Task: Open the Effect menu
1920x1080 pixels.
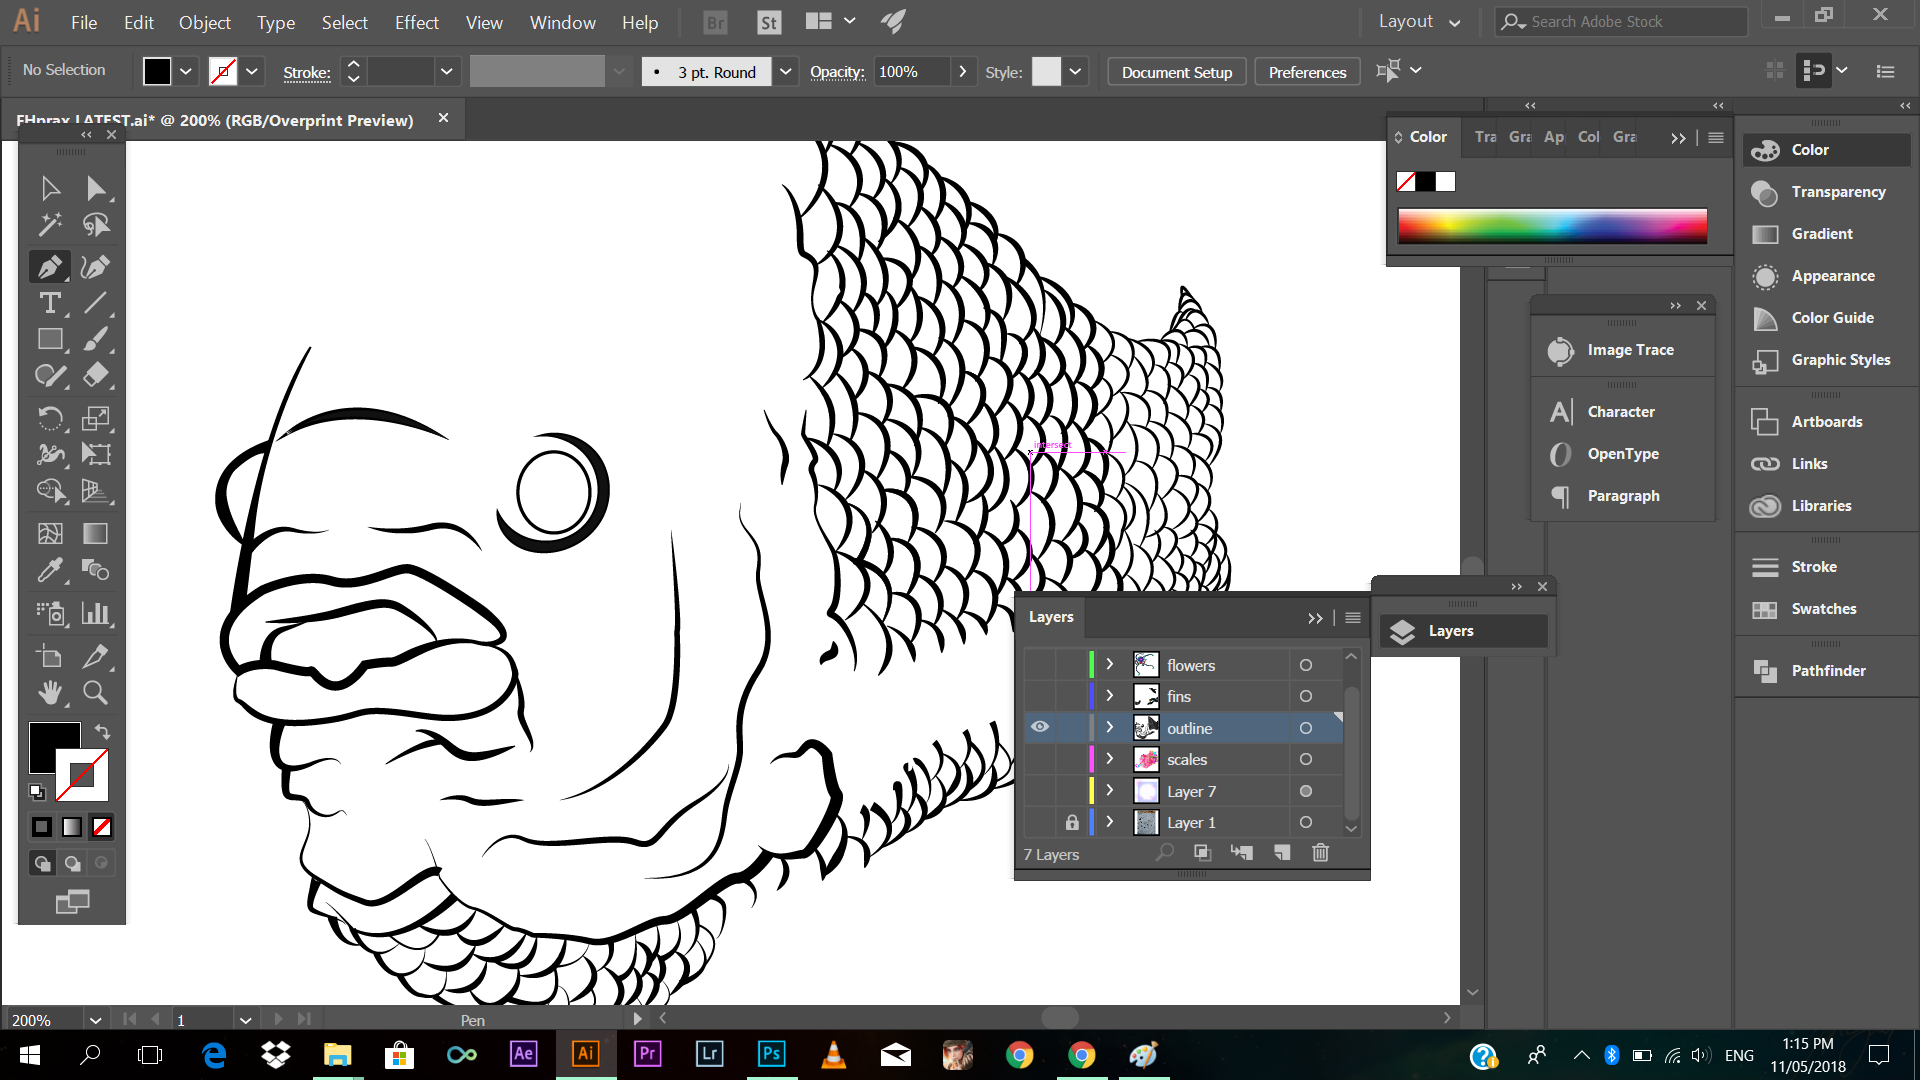Action: [416, 22]
